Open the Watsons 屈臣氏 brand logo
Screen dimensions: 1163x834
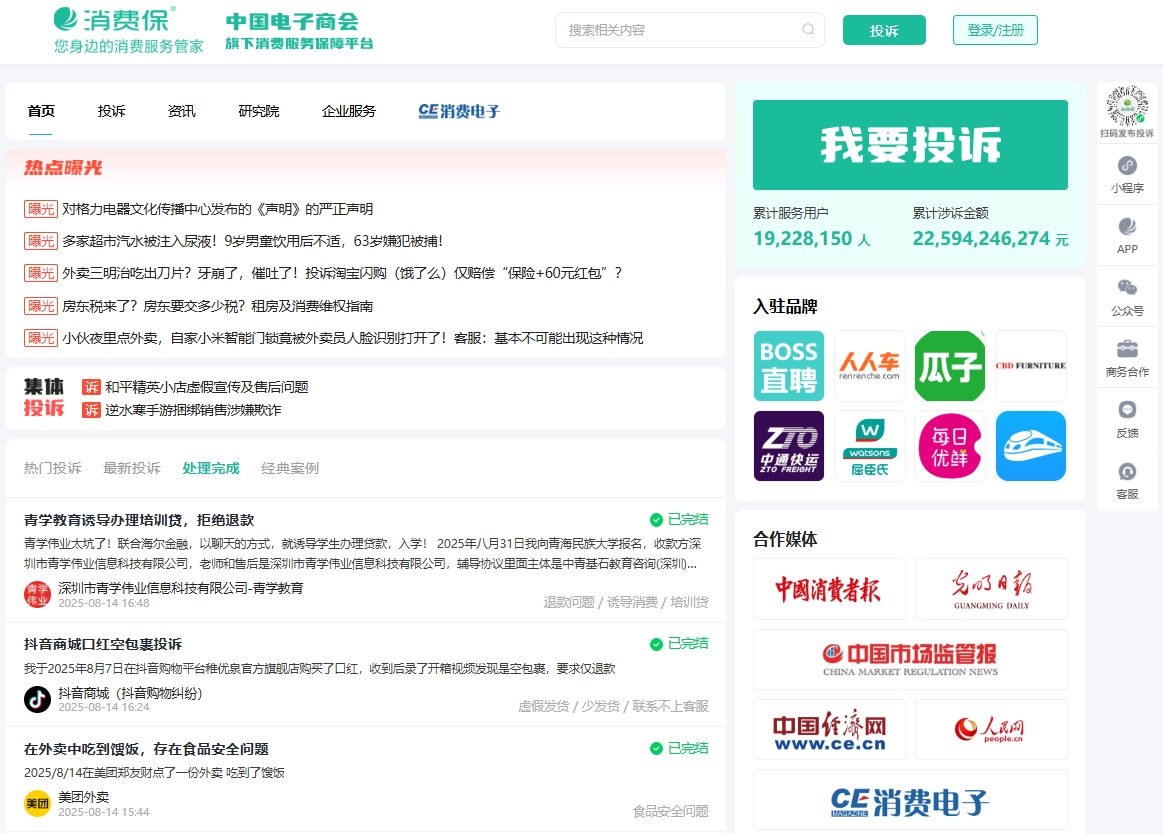[x=869, y=446]
